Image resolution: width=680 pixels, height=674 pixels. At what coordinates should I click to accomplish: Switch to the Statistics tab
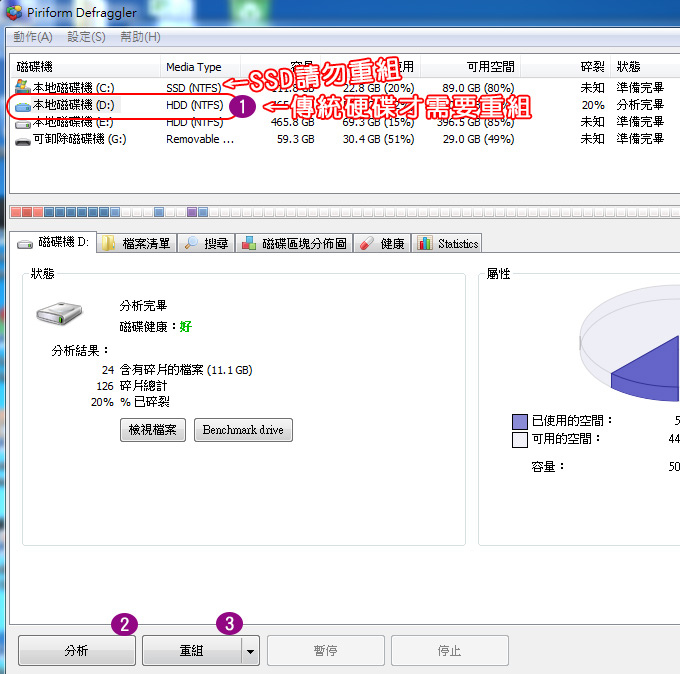click(447, 243)
